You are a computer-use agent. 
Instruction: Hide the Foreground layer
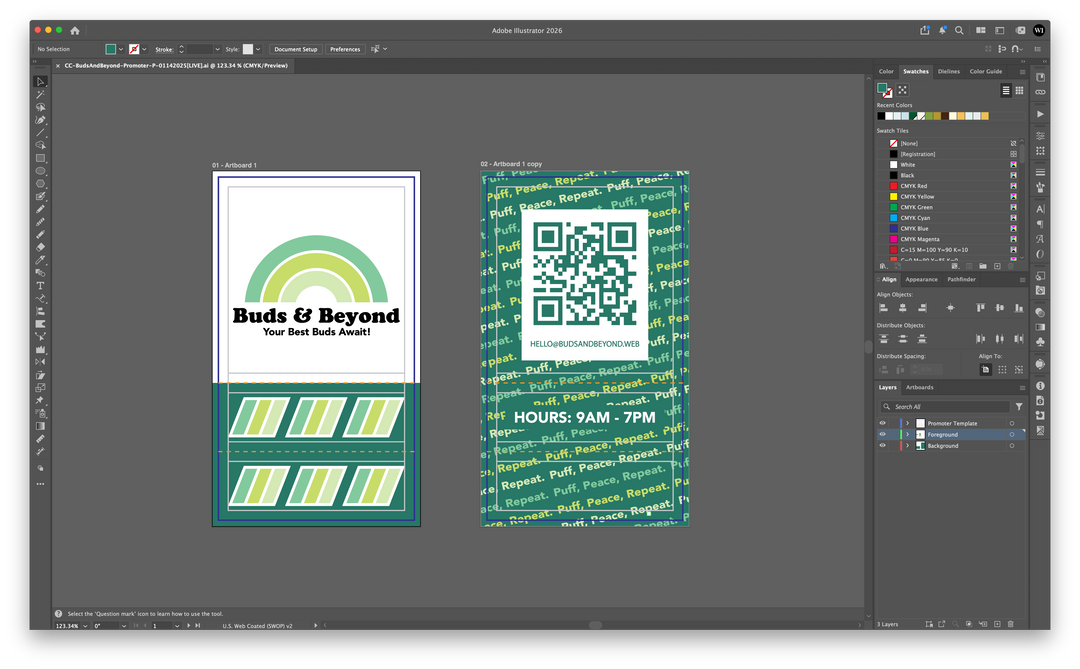pos(882,435)
